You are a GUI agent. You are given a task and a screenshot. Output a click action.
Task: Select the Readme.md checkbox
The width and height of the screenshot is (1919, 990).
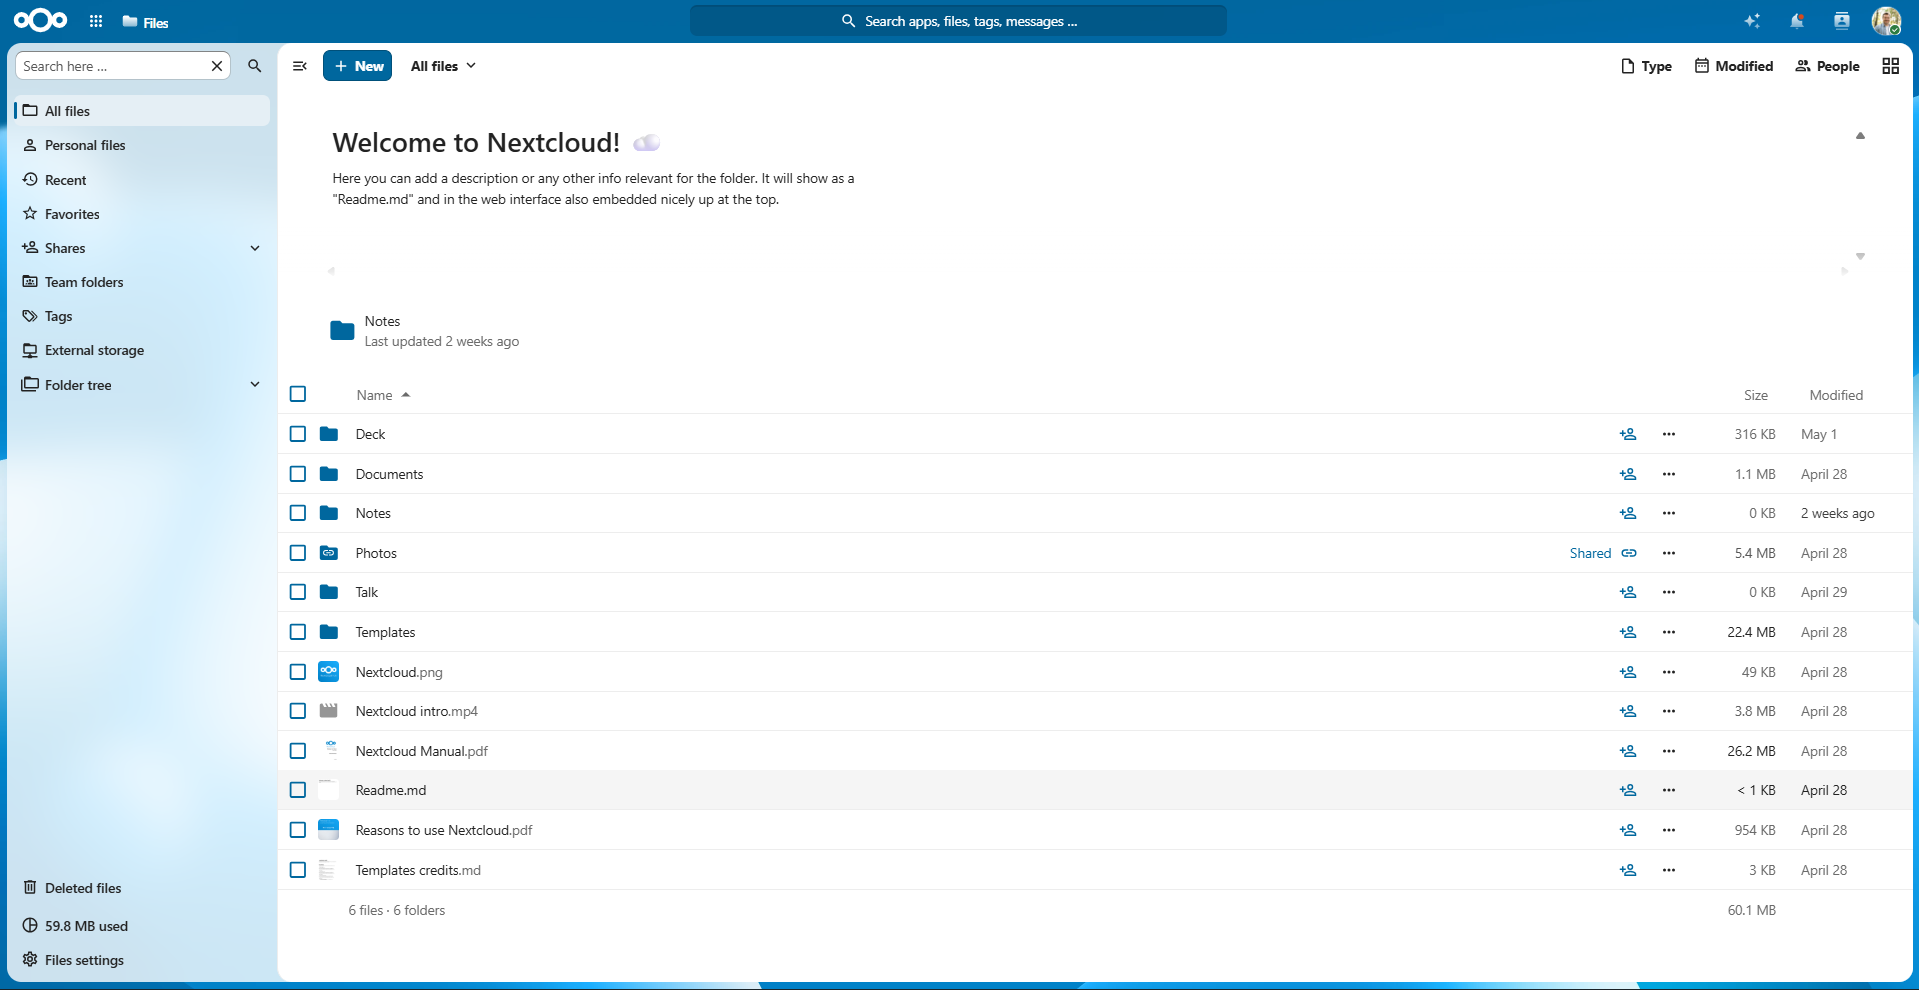(x=298, y=790)
